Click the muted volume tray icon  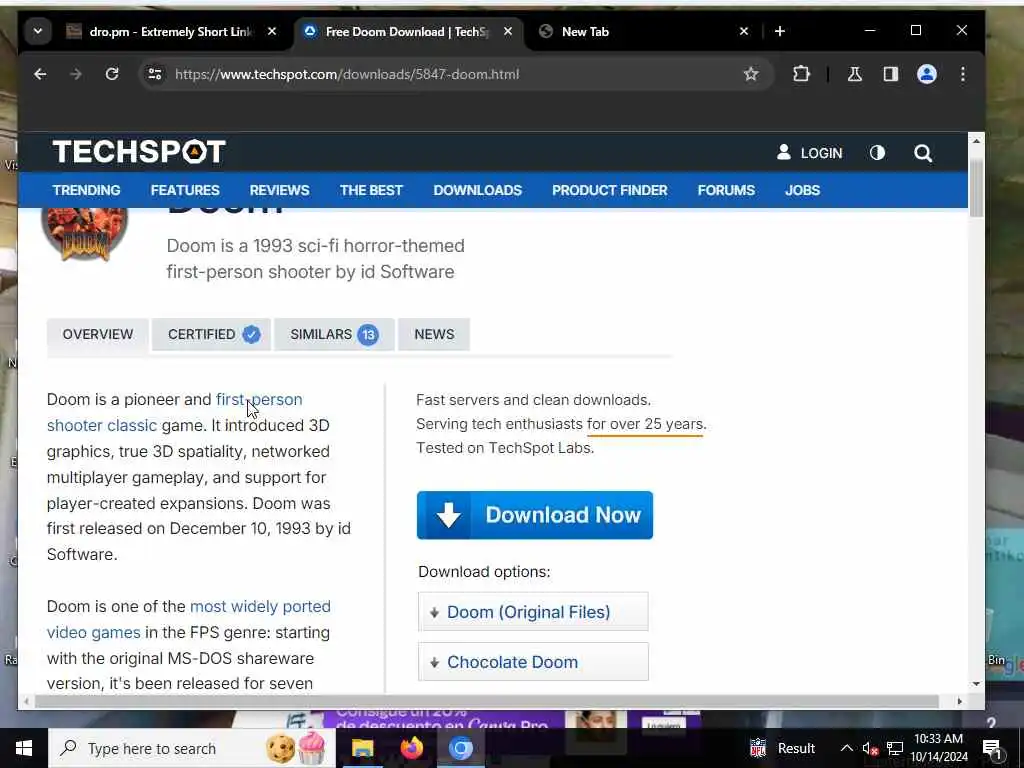(870, 748)
